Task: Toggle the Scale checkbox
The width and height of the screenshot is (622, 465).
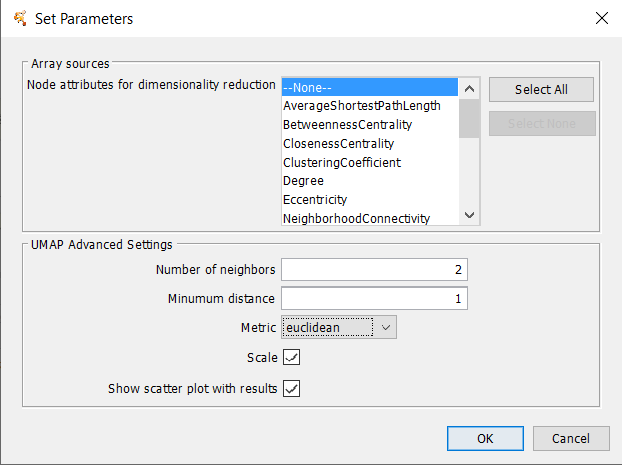Action: tap(292, 357)
